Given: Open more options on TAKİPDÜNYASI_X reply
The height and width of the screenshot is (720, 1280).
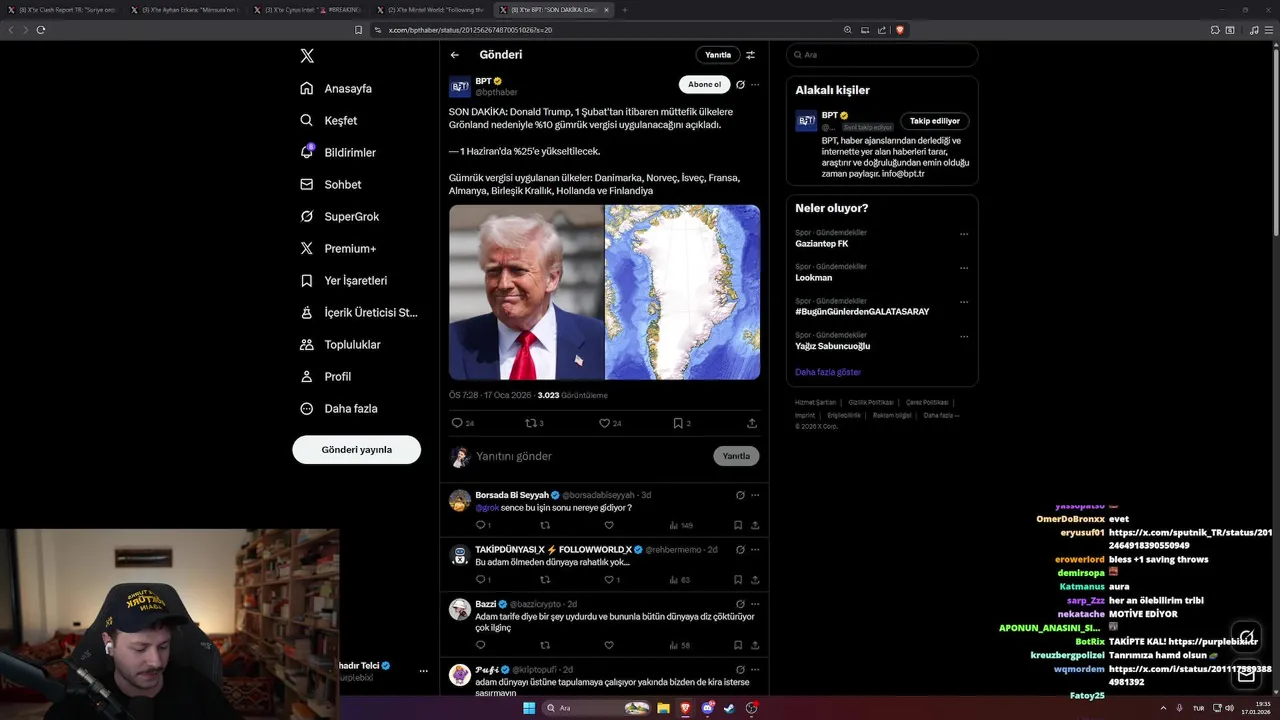Looking at the screenshot, I should 755,549.
